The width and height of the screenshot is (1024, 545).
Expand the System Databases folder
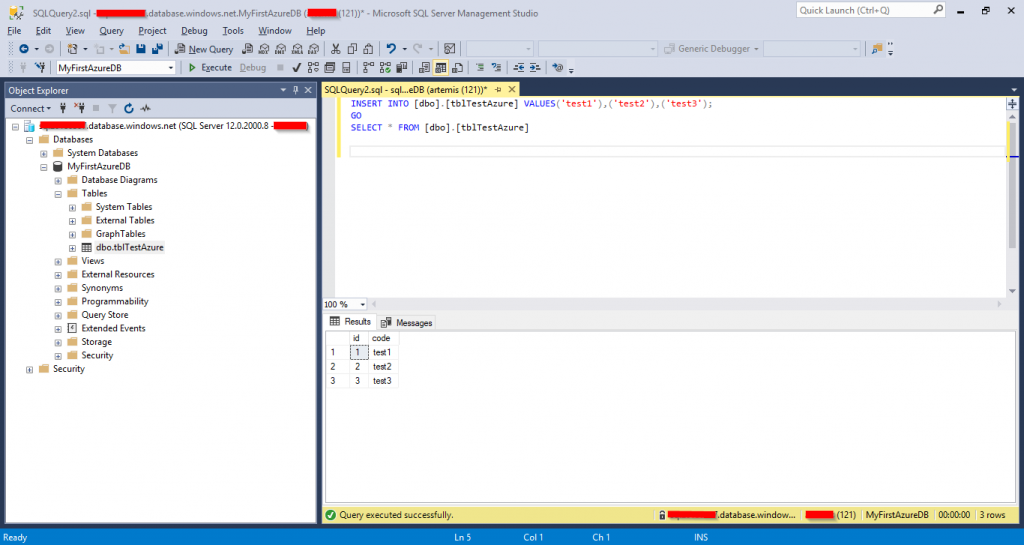click(x=44, y=153)
